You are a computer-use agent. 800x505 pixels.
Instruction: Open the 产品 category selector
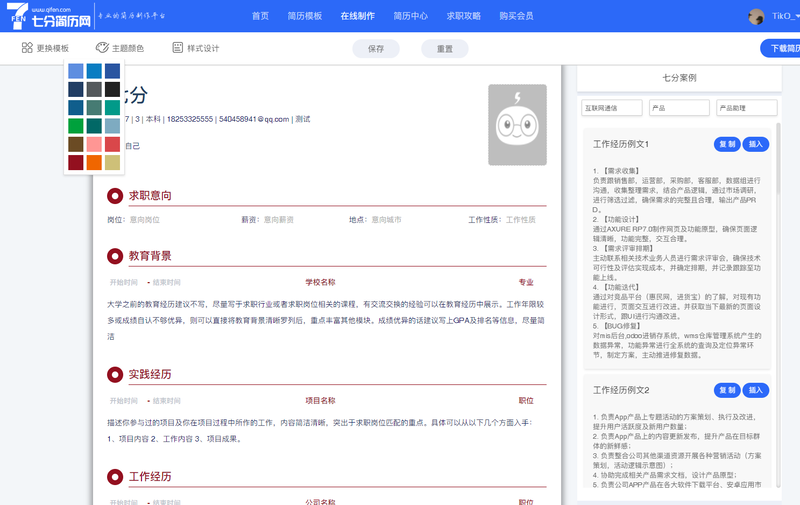[x=679, y=108]
